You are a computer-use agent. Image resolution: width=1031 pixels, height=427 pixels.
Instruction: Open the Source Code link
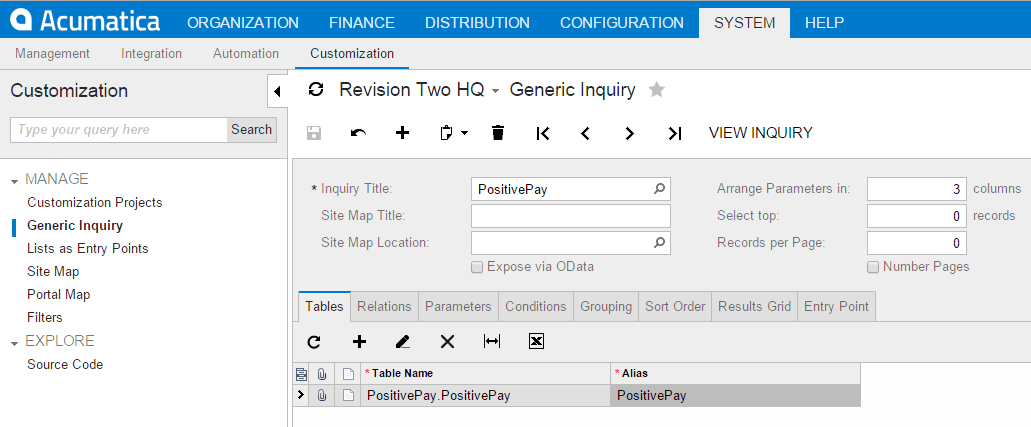[65, 364]
